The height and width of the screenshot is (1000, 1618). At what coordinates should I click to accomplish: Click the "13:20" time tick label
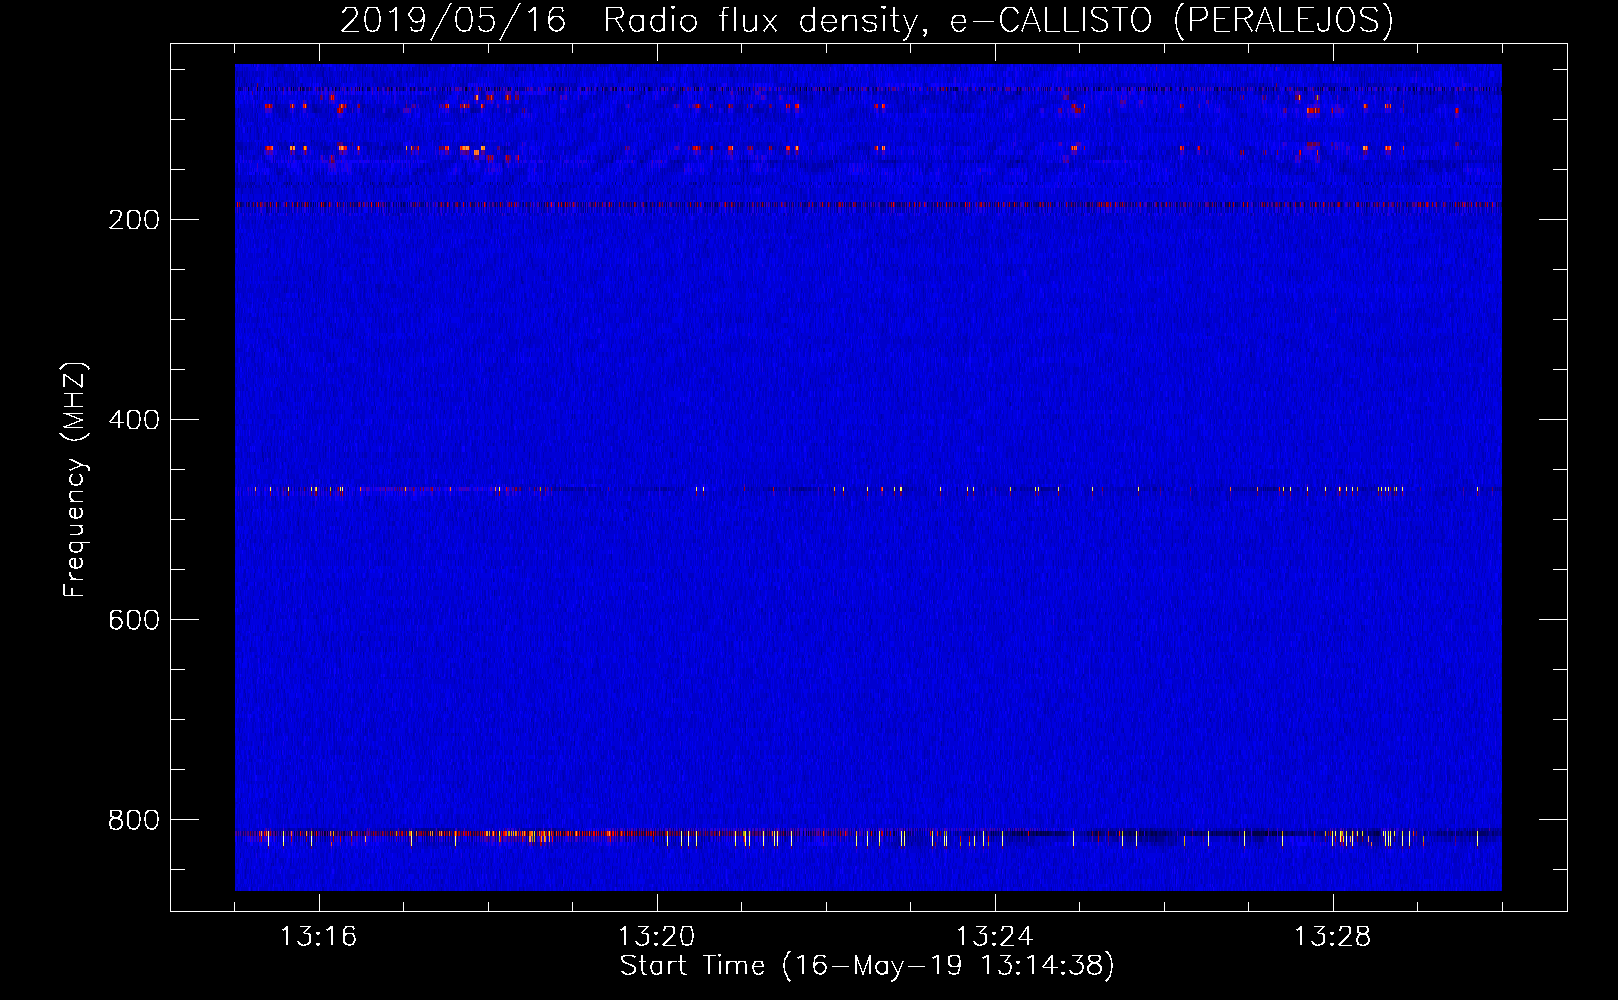pos(656,937)
